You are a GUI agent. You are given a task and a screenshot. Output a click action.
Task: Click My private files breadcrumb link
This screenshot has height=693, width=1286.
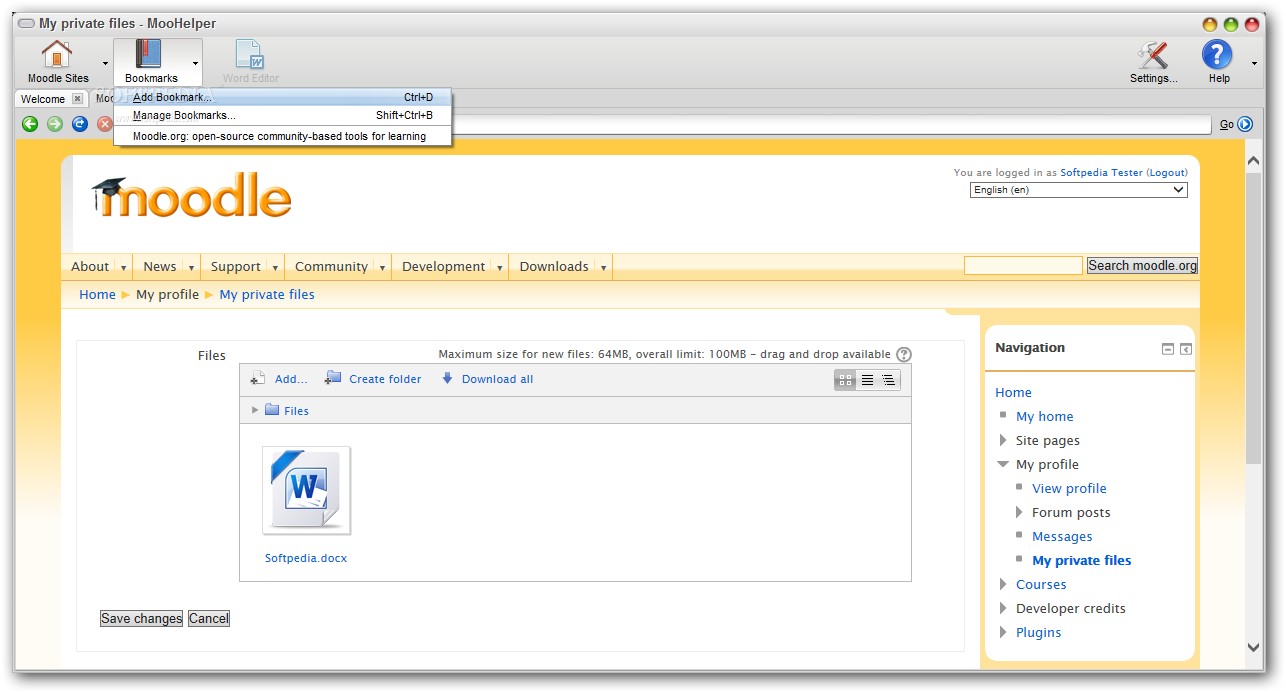click(267, 294)
